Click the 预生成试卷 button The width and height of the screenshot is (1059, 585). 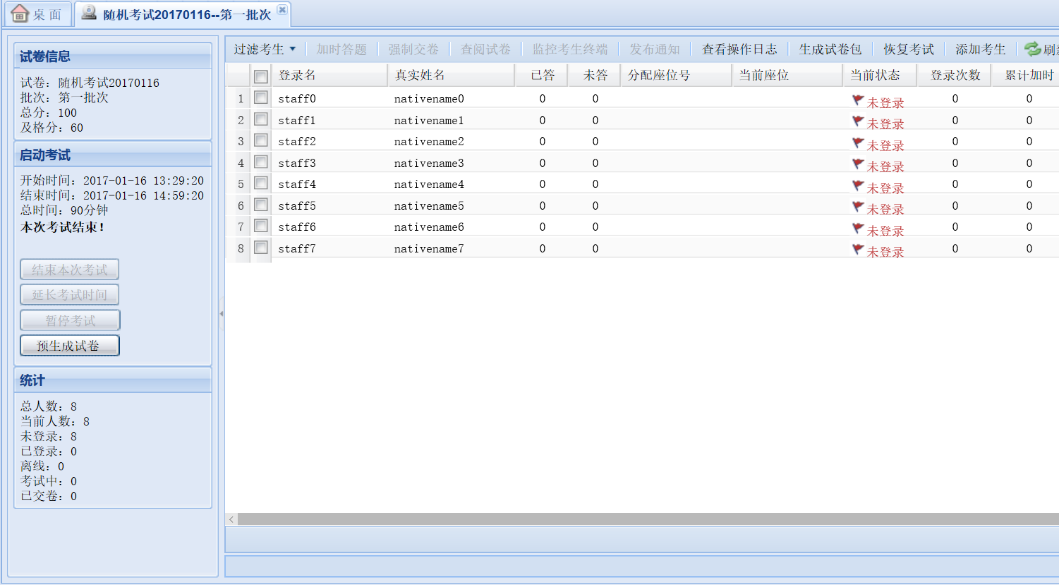pyautogui.click(x=69, y=346)
